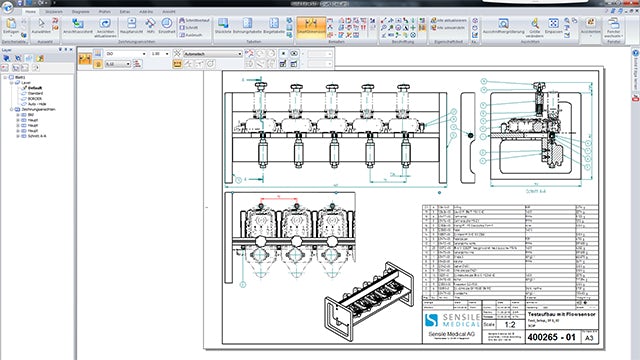Select the BORDER layer in tree

[35, 98]
